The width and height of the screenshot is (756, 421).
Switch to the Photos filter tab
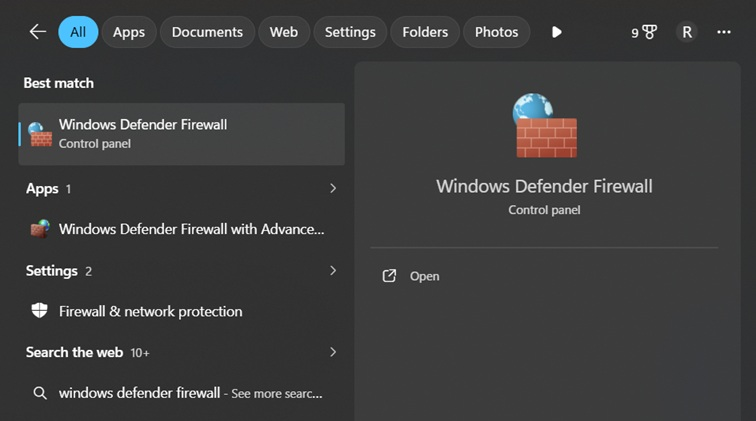[x=496, y=32]
